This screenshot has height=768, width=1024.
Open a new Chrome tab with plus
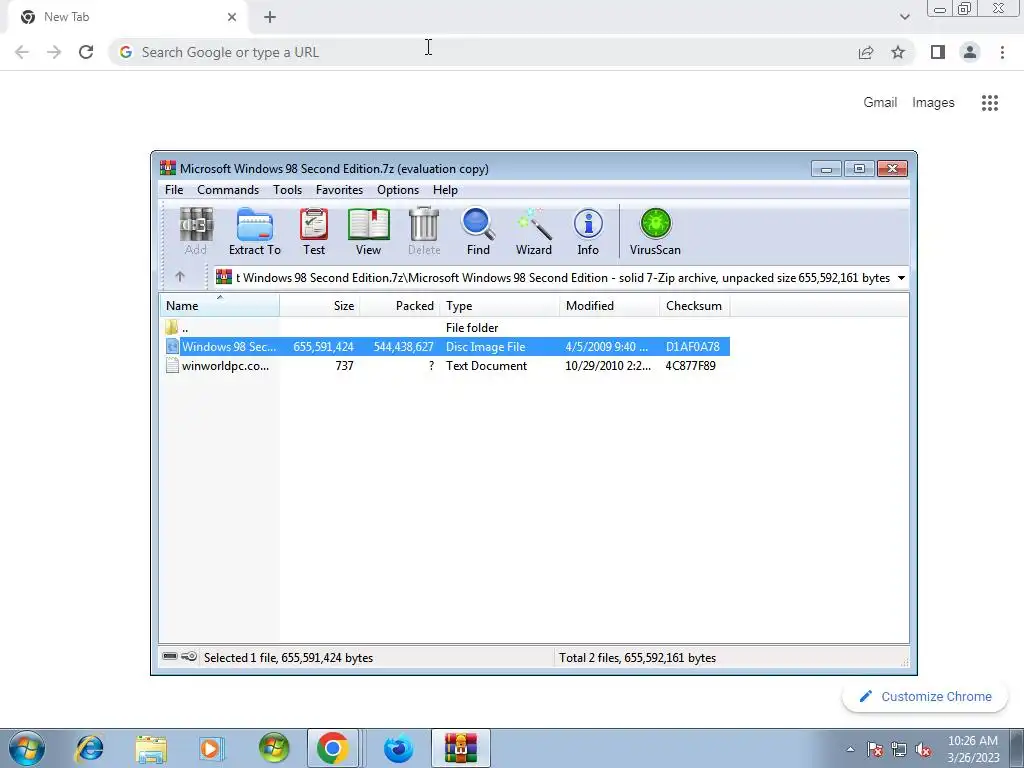tap(270, 17)
